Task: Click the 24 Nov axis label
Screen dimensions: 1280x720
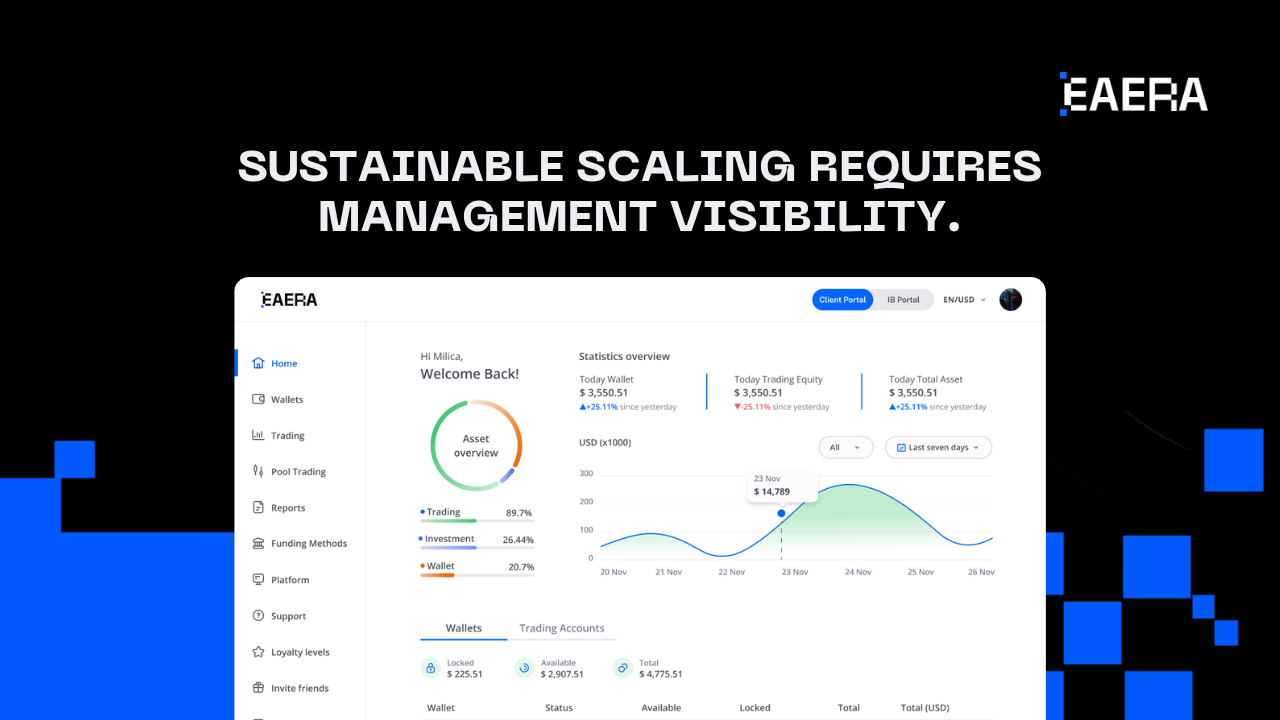Action: [857, 572]
